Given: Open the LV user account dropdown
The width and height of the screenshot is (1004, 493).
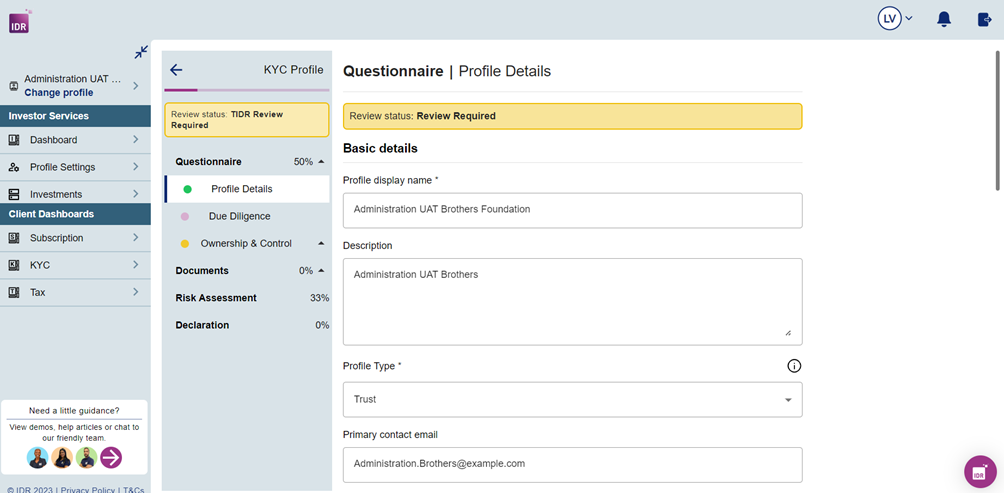Looking at the screenshot, I should pos(895,19).
